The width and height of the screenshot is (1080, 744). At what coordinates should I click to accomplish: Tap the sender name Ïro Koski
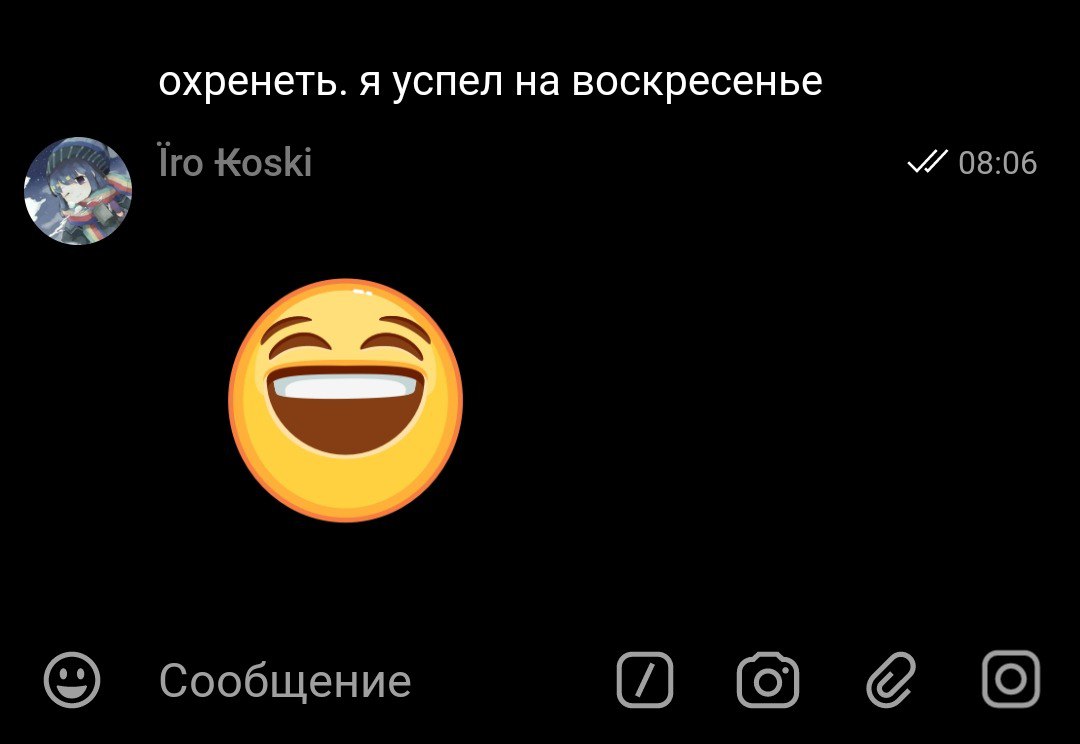pyautogui.click(x=235, y=163)
